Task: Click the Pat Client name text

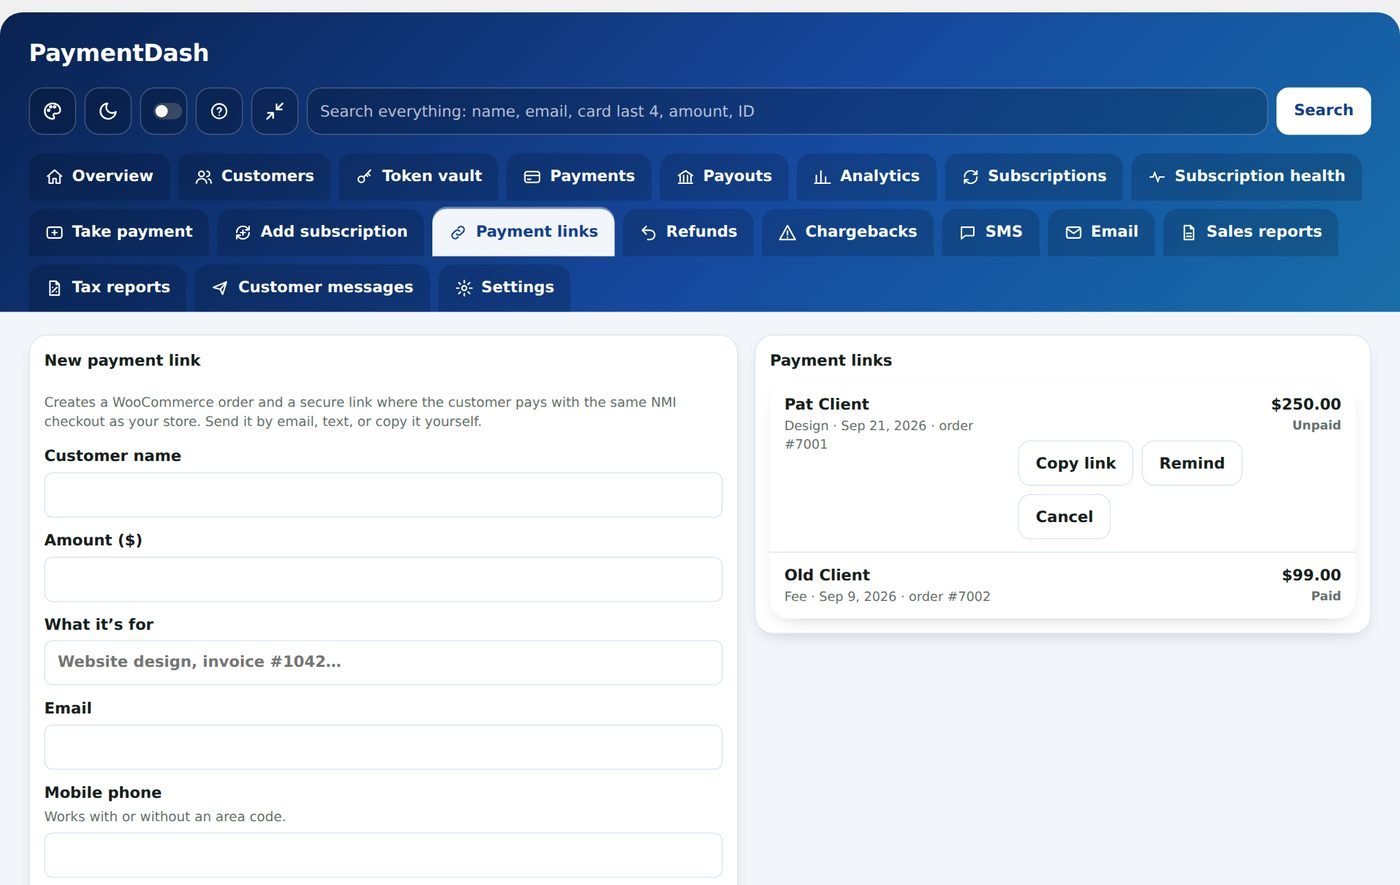Action: 827,404
